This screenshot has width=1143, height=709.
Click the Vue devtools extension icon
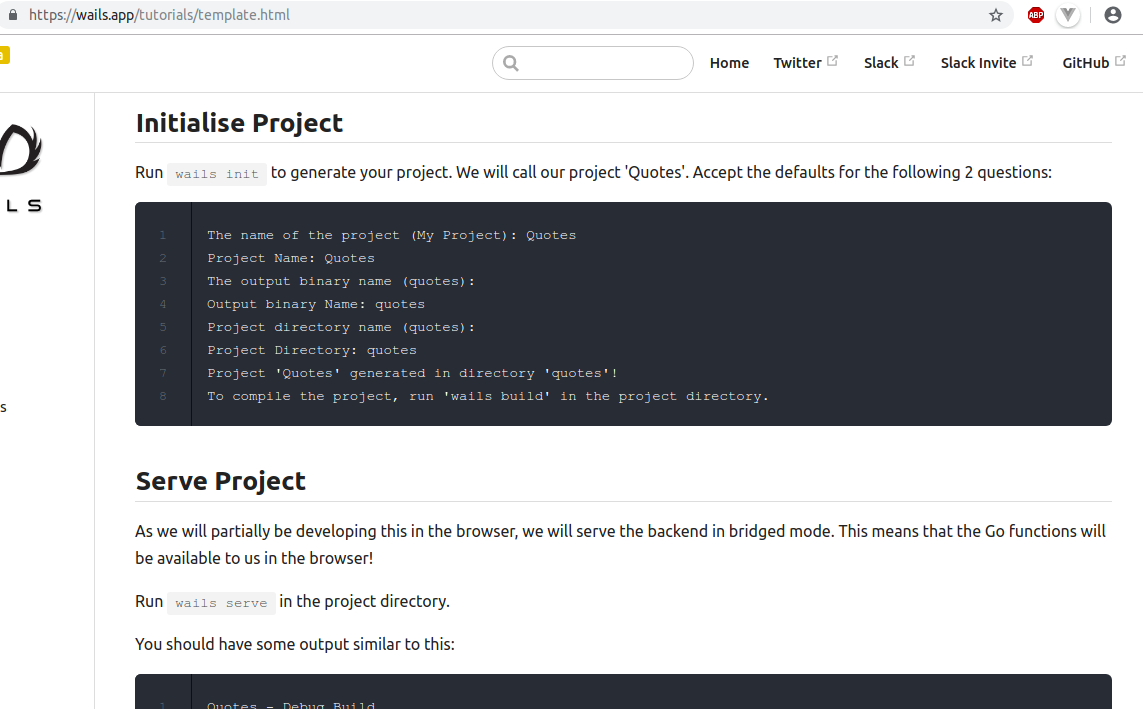1068,15
